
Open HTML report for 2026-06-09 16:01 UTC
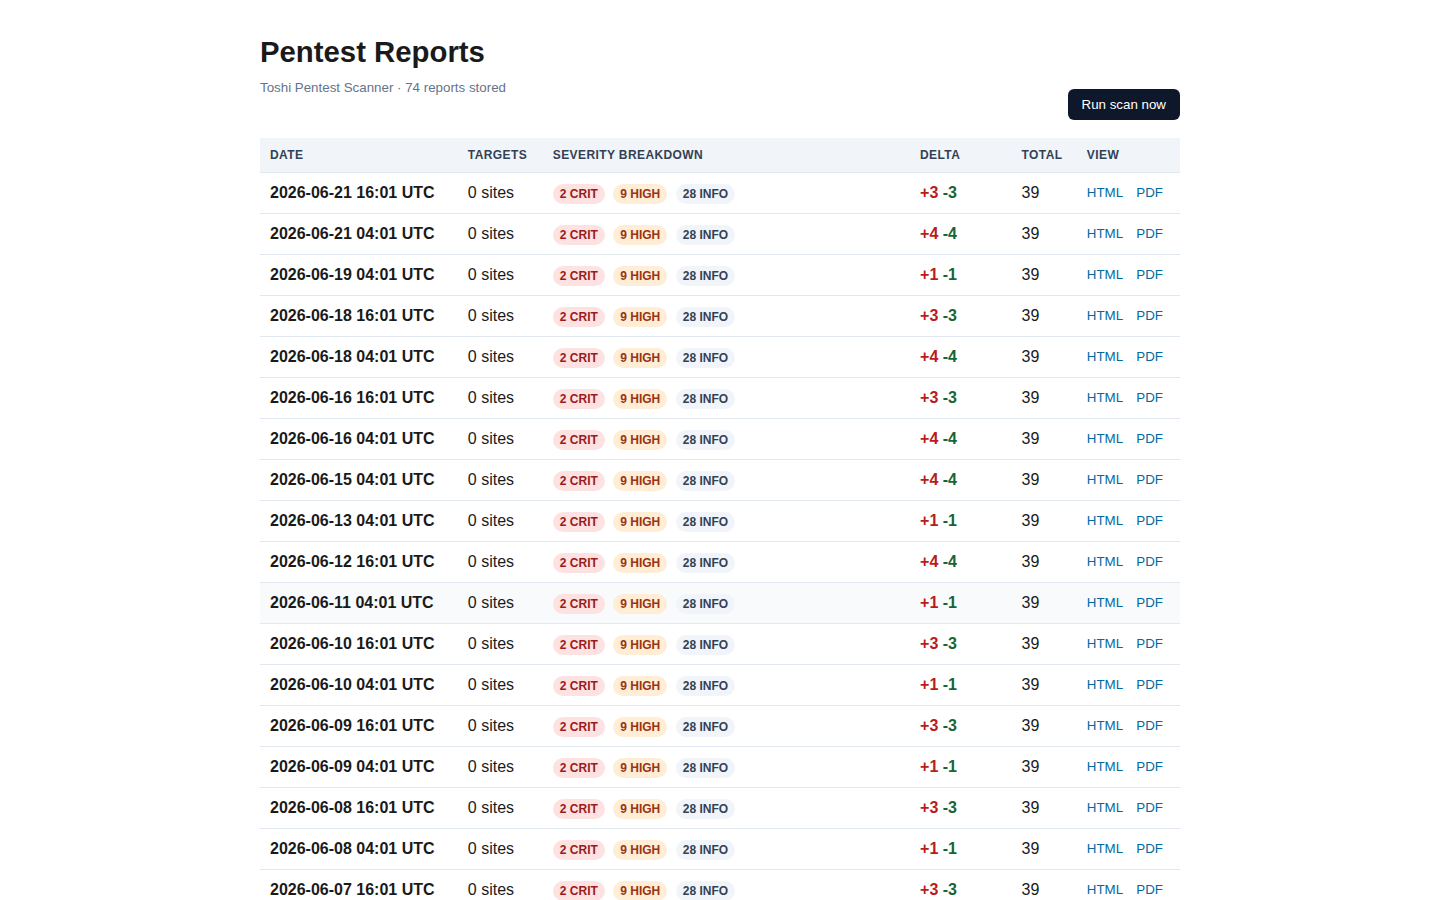pos(1104,726)
